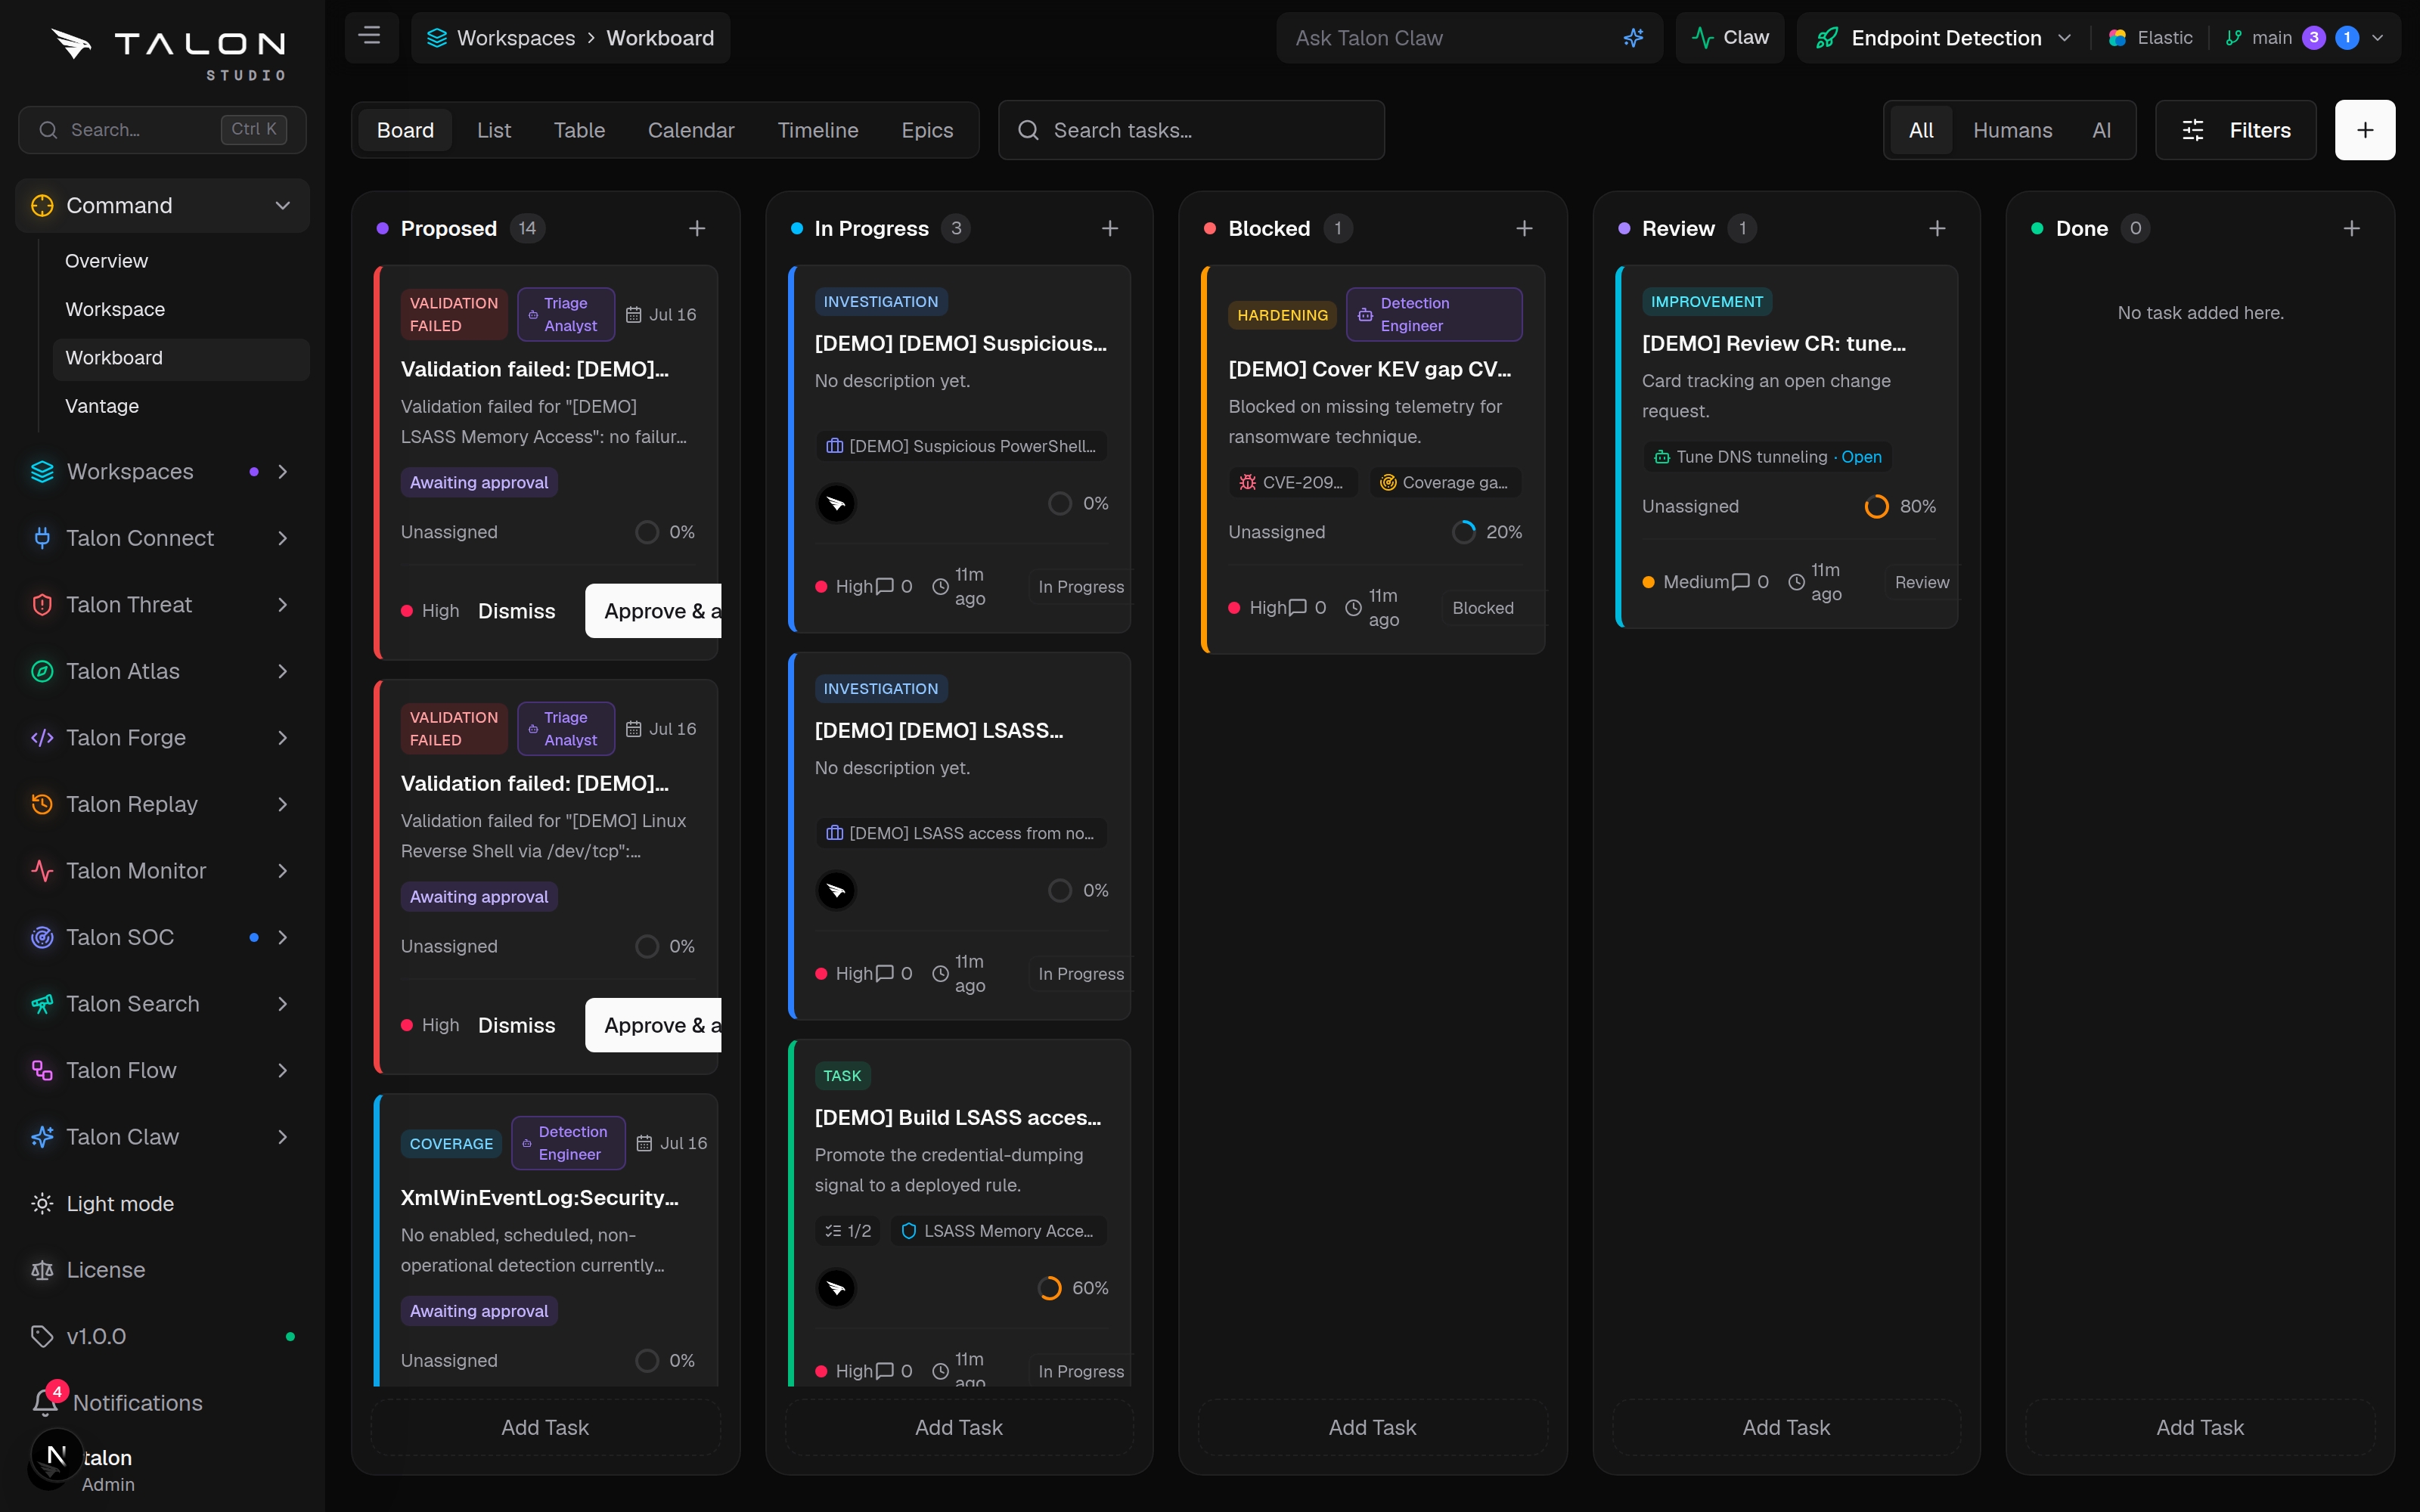This screenshot has width=2420, height=1512.
Task: Click the Talon Connect plug icon
Action: tap(42, 538)
